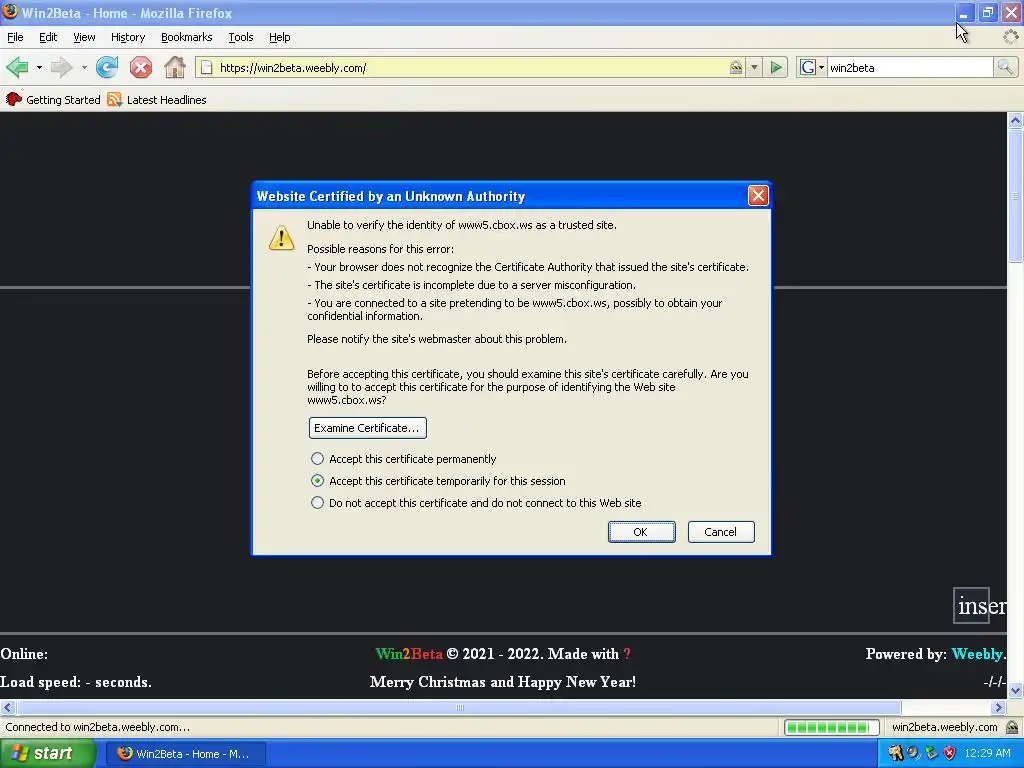Click Merry Christmas and Happy New Year text

503,682
